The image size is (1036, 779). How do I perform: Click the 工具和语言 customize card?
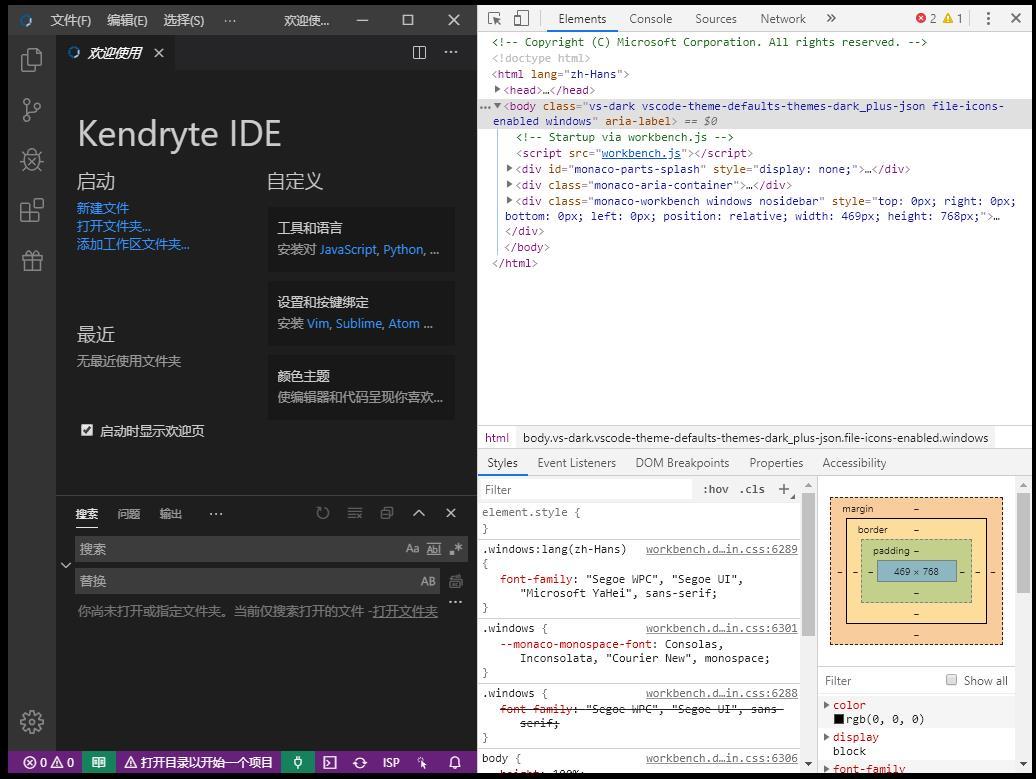(x=361, y=239)
